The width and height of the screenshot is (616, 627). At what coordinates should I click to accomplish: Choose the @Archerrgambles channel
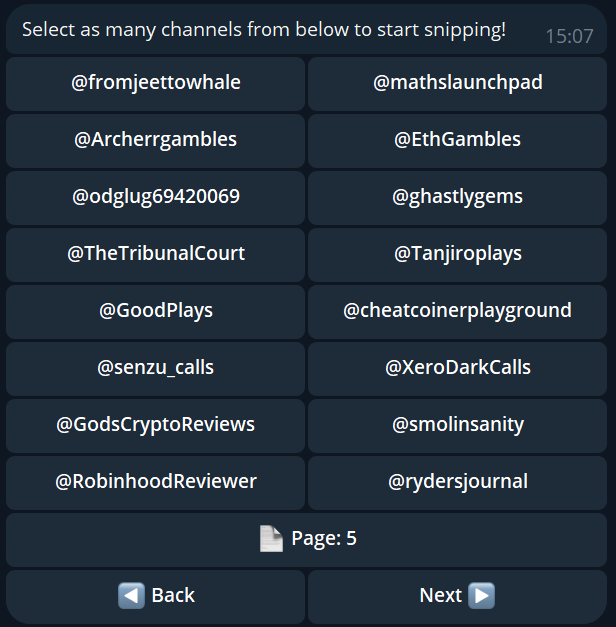point(155,140)
